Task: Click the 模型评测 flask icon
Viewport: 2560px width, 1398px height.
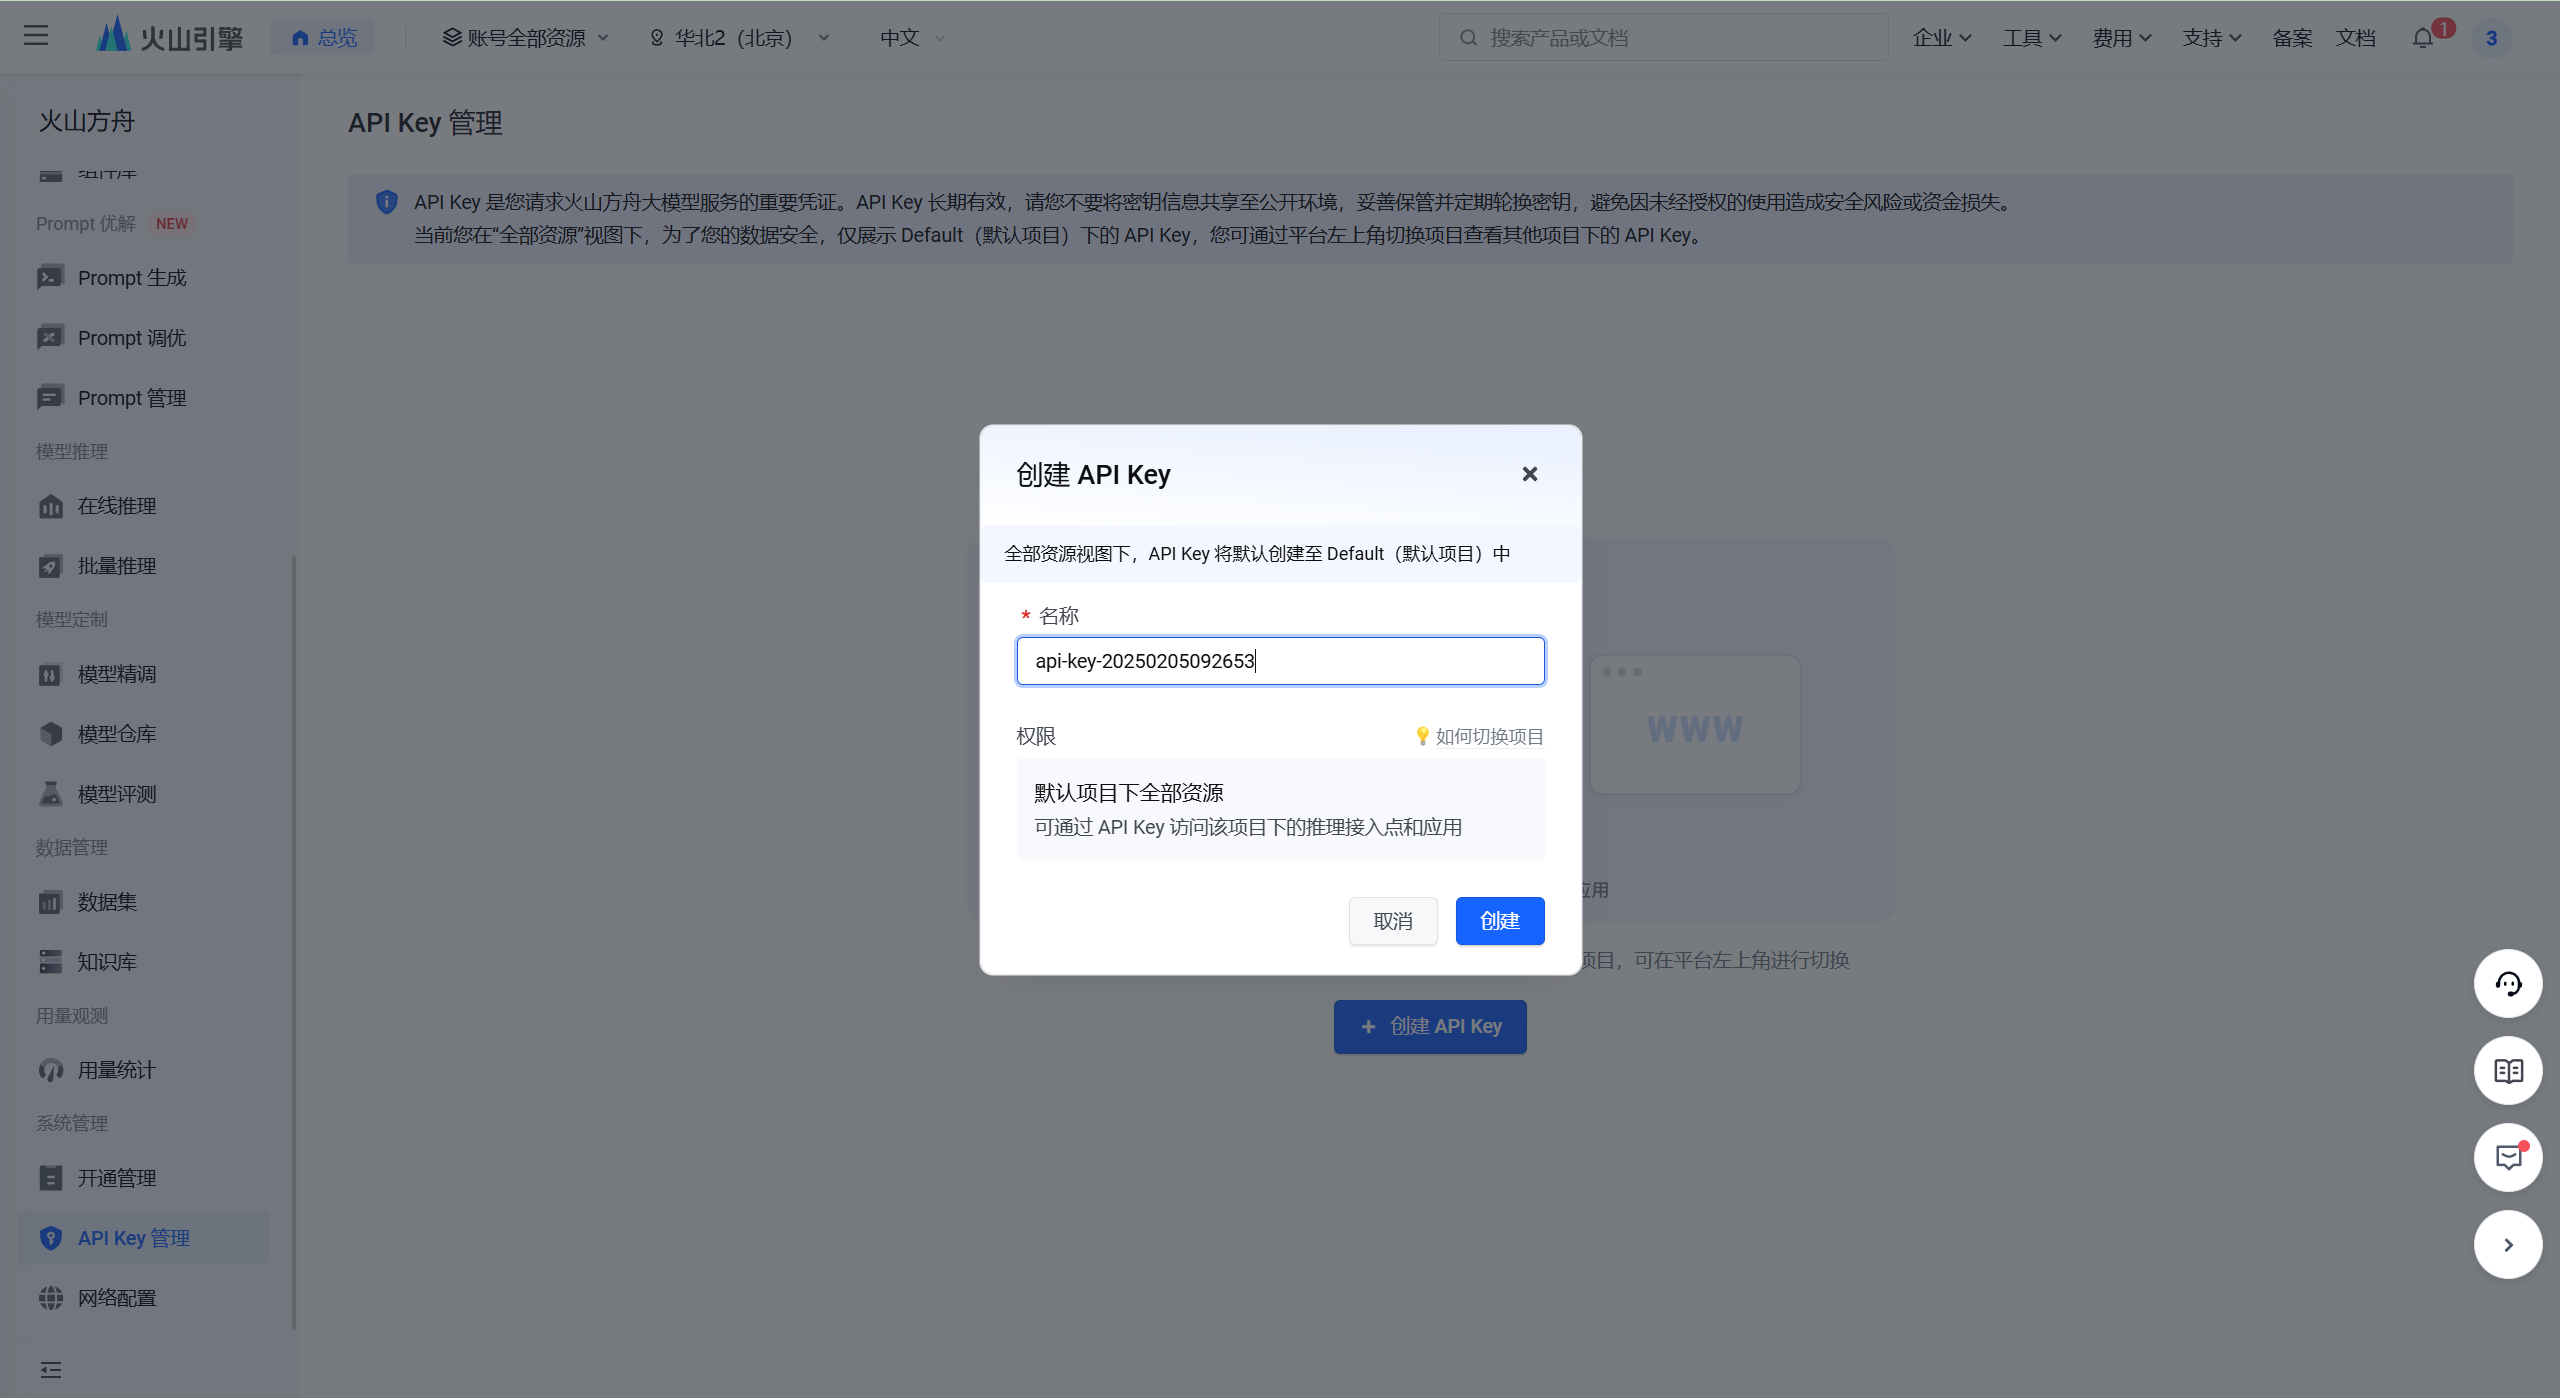Action: [x=50, y=794]
